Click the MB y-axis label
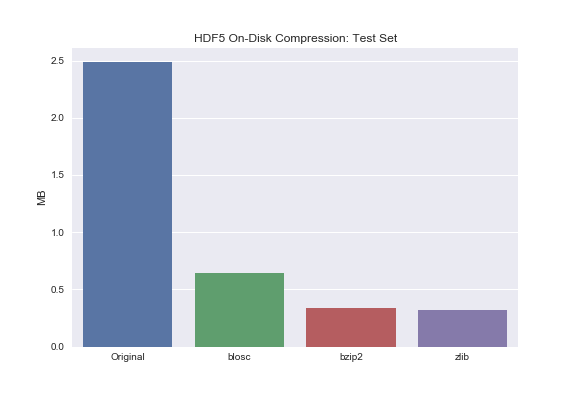 41,198
